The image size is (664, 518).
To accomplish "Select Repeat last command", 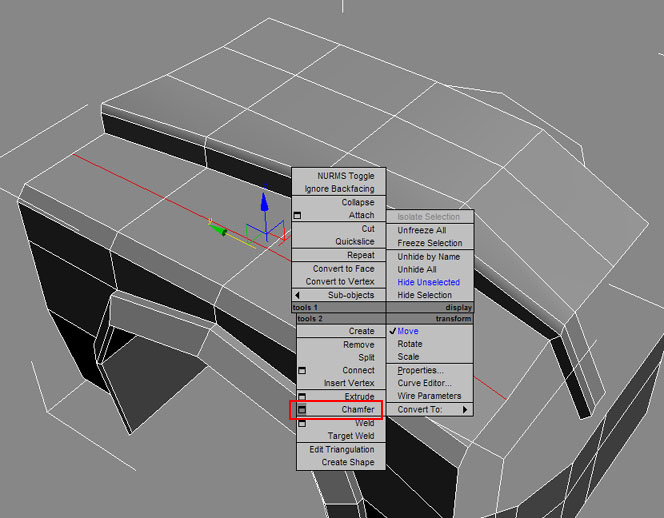I will 361,255.
